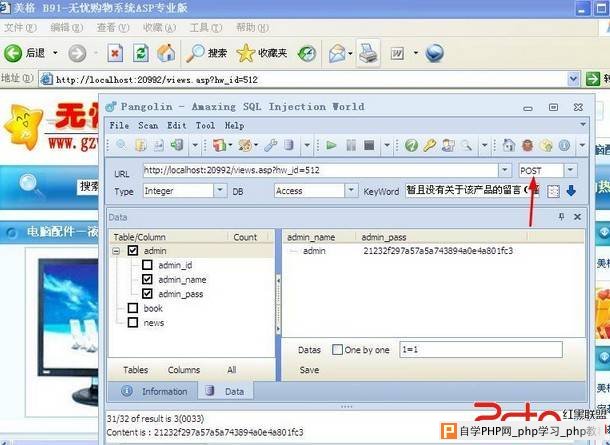
Task: Enable the One by one checkbox
Action: point(337,349)
